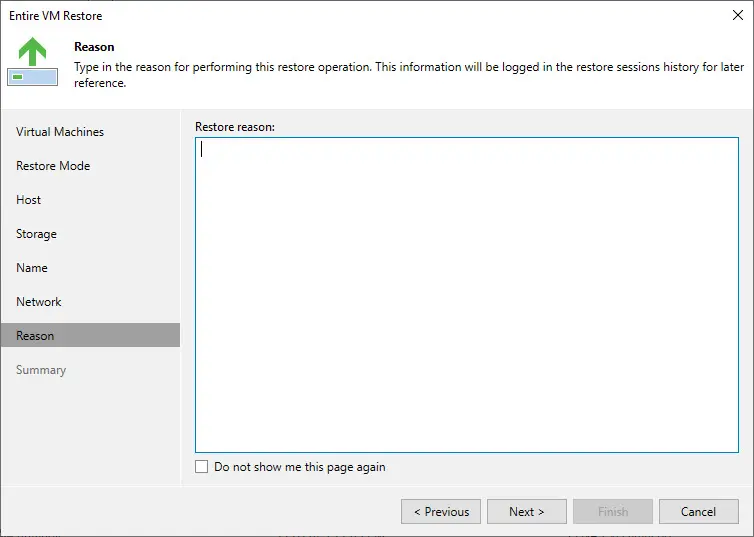
Task: Jump to the Name step
Action: (32, 268)
